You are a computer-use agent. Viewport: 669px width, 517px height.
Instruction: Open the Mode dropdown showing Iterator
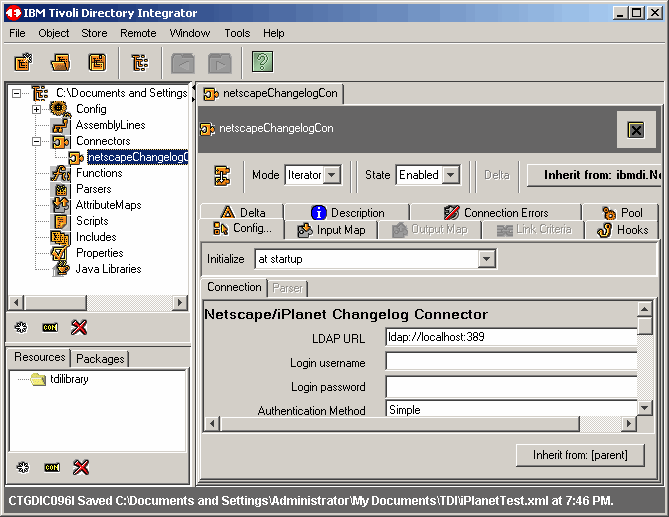tap(332, 175)
